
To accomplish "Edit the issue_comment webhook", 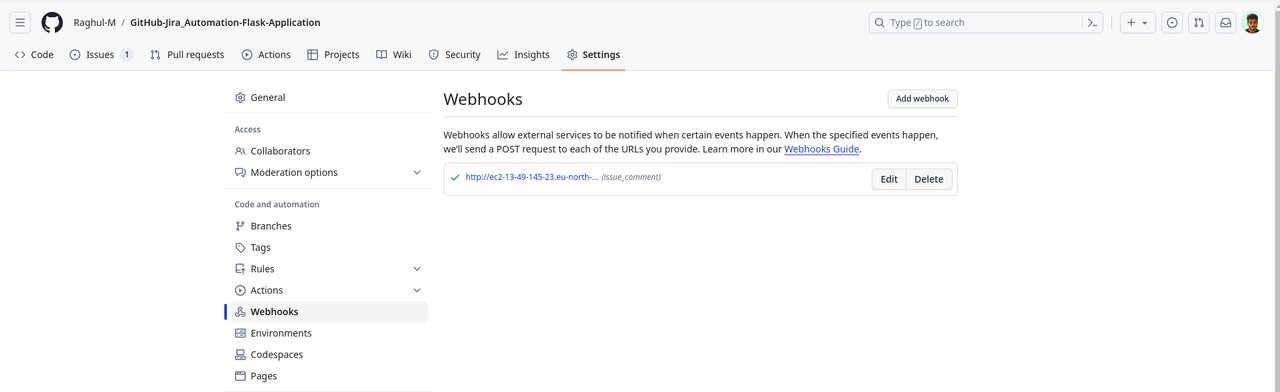I will coord(889,179).
